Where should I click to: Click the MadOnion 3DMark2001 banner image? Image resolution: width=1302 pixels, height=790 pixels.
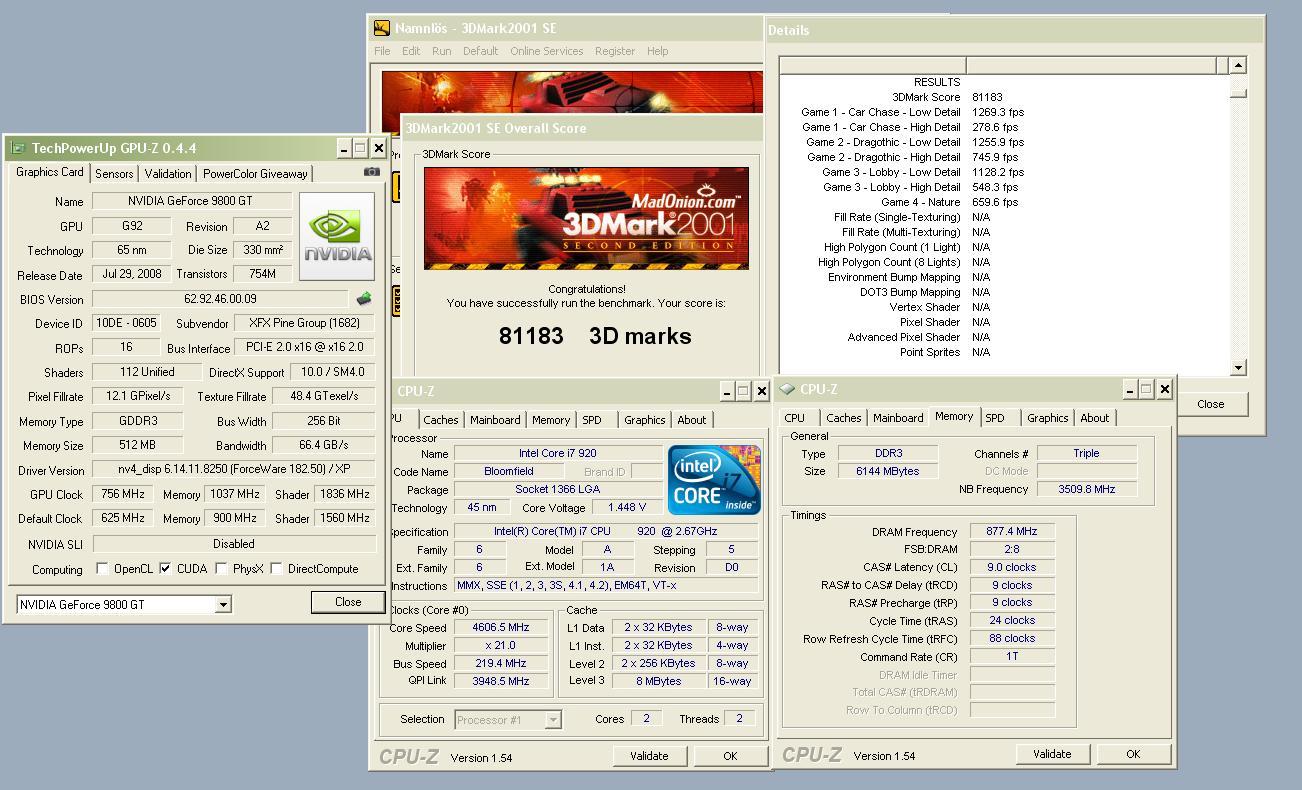(586, 218)
